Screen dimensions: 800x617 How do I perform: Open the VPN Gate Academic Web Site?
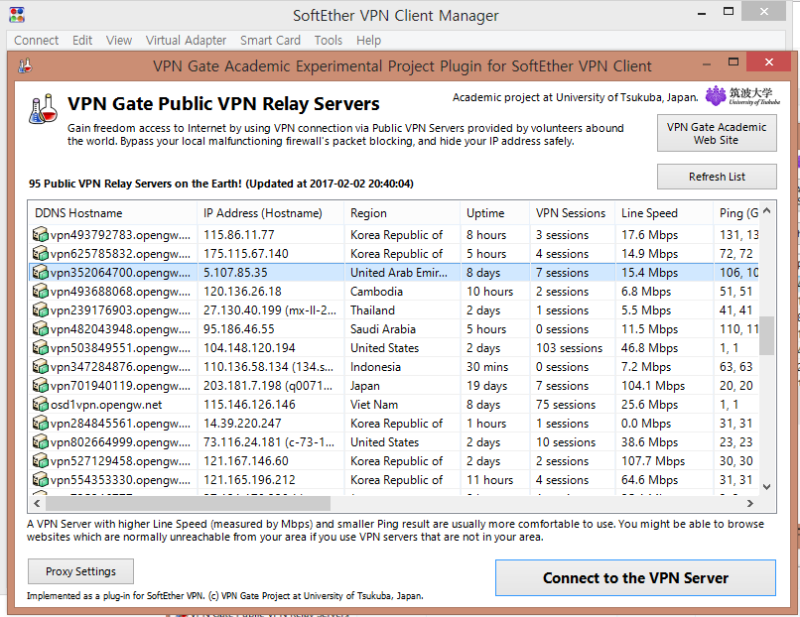click(717, 133)
